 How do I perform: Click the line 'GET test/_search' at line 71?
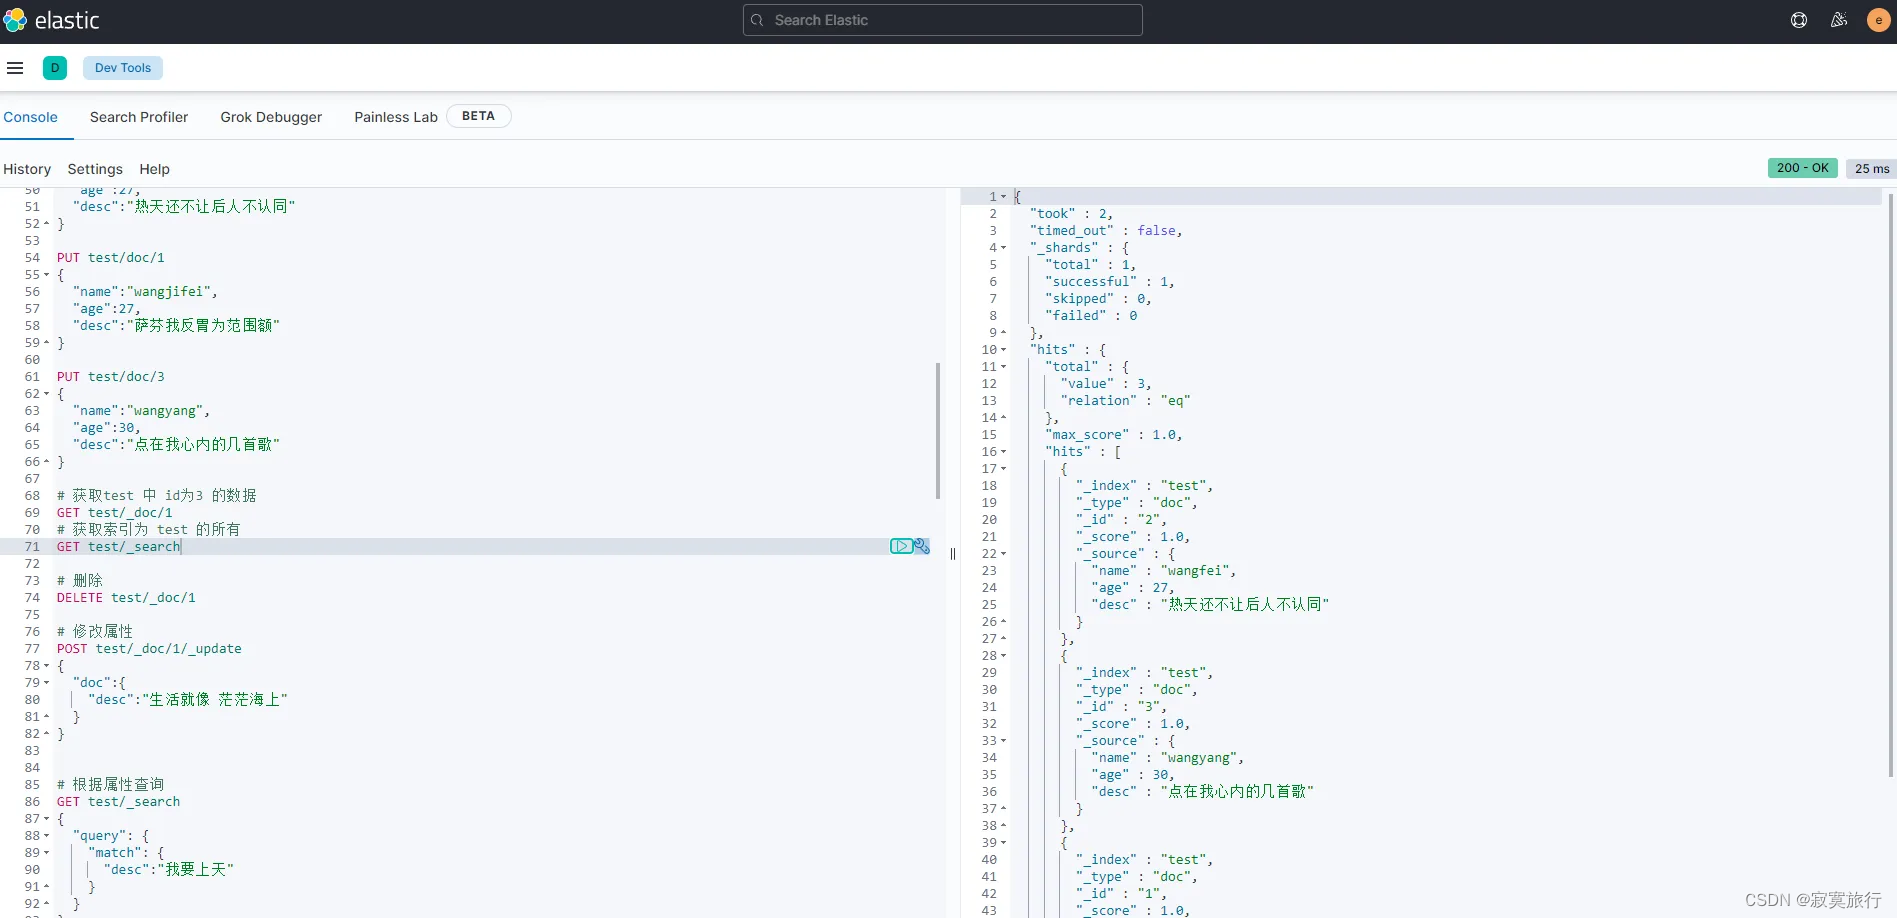point(119,546)
